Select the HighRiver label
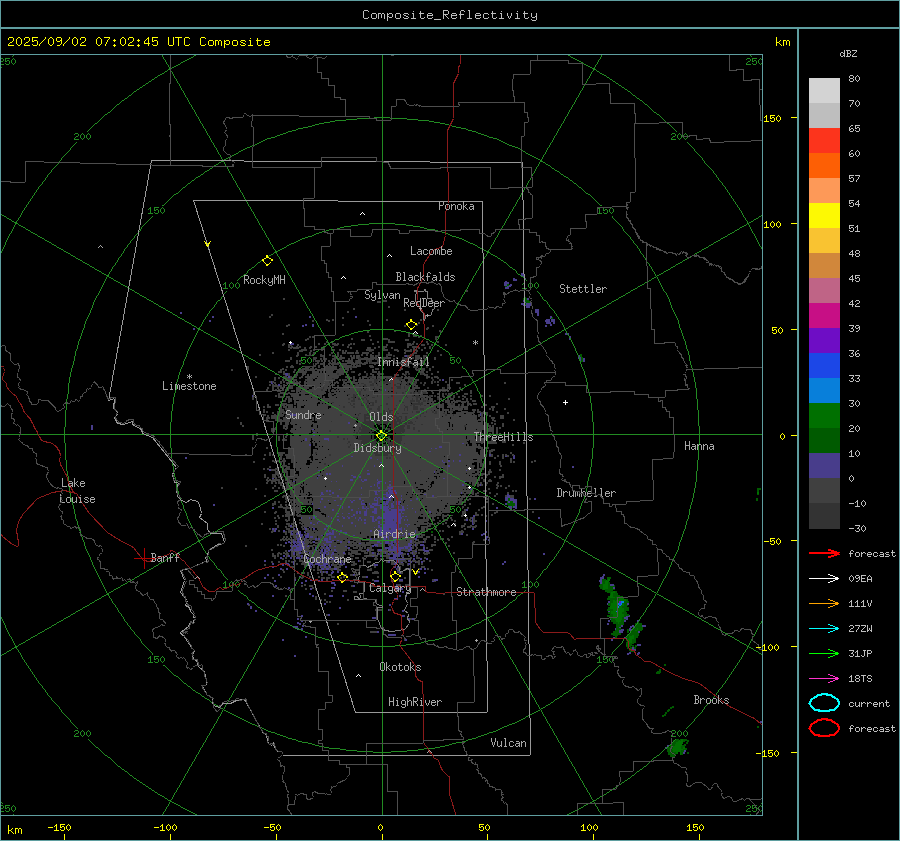Image resolution: width=900 pixels, height=841 pixels. (415, 702)
